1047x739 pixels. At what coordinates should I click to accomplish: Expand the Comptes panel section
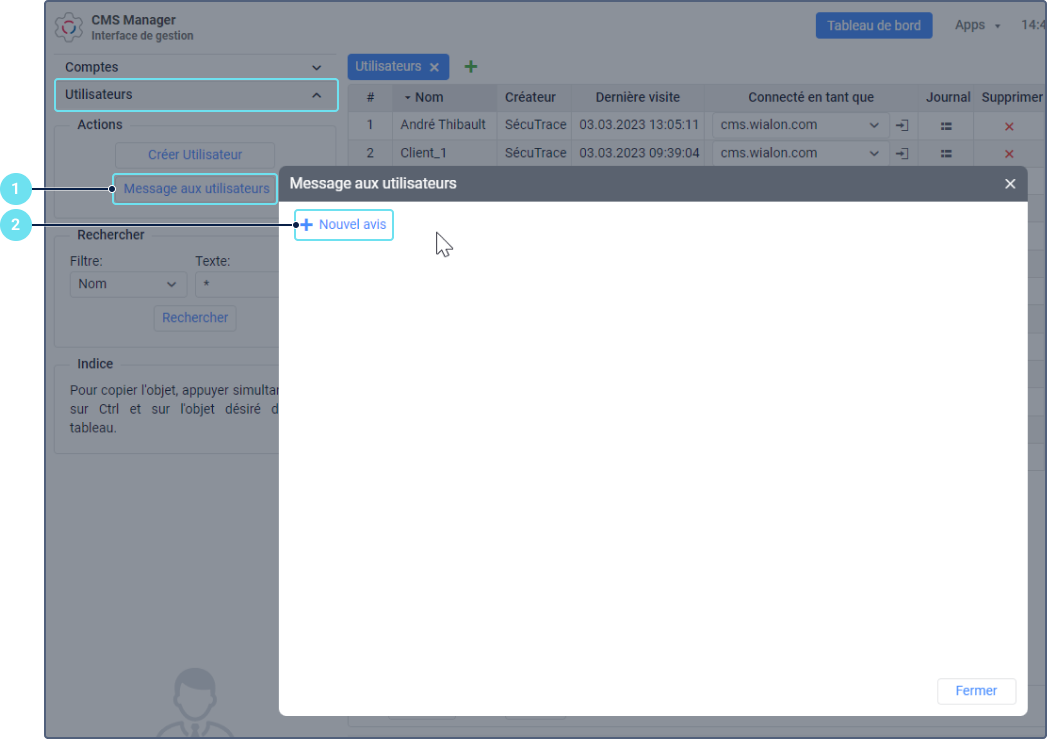[195, 67]
